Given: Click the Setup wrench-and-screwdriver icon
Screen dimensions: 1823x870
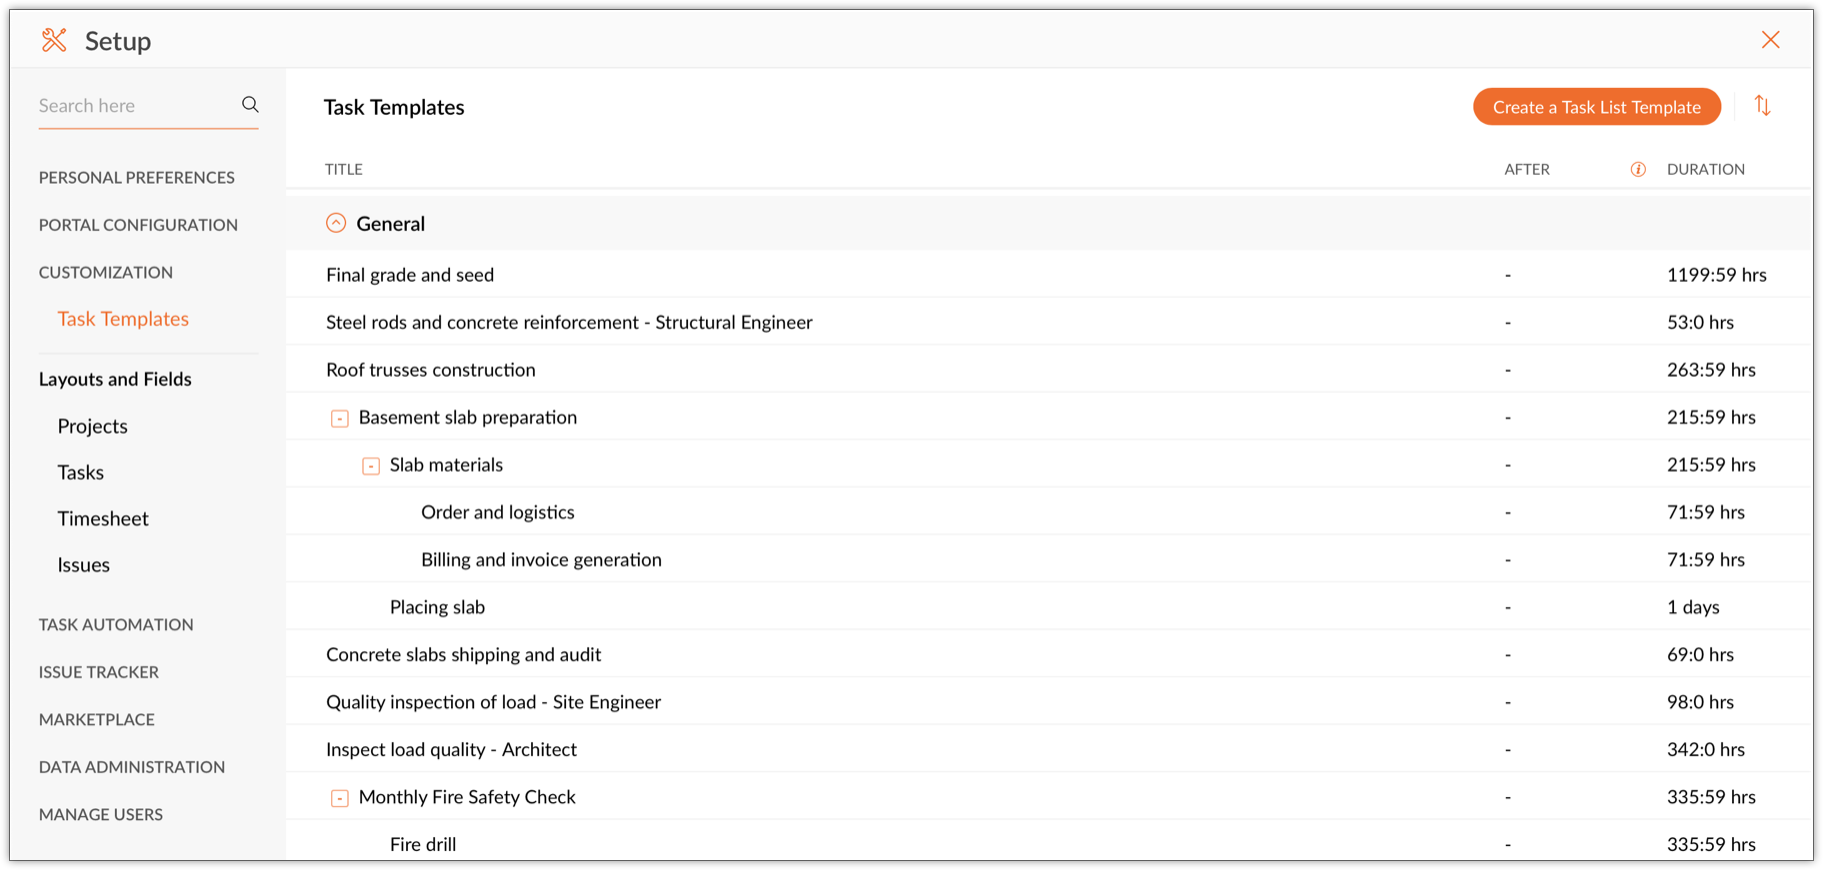Looking at the screenshot, I should tap(54, 40).
